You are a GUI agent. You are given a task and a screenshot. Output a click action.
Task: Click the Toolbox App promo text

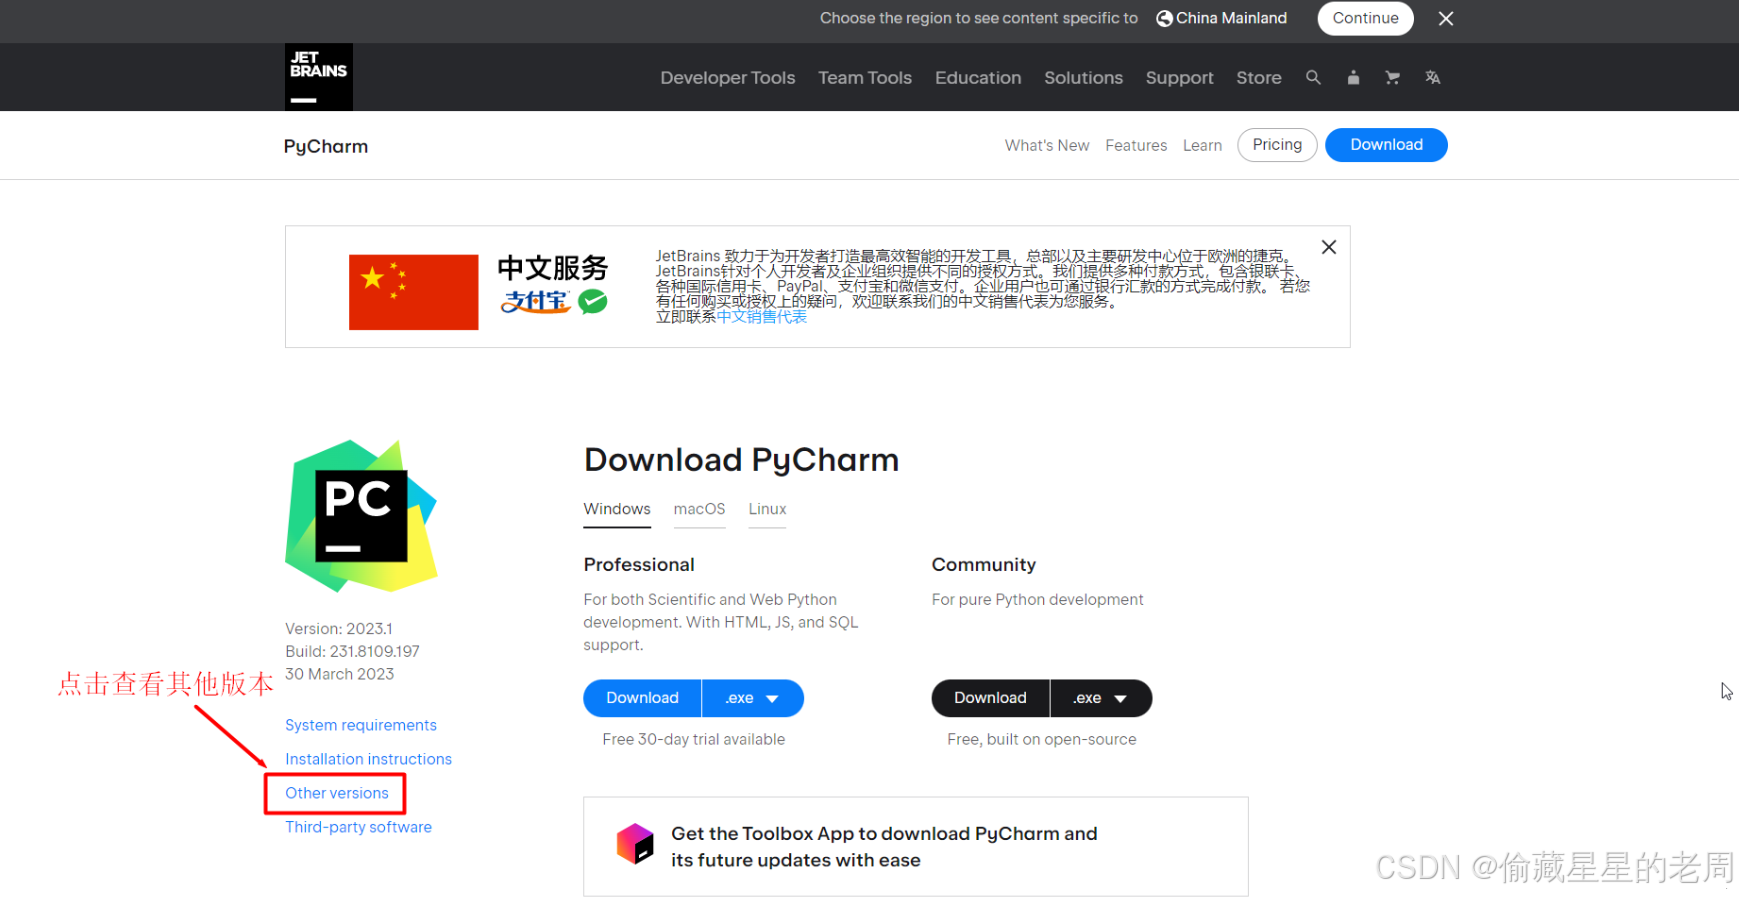click(884, 846)
